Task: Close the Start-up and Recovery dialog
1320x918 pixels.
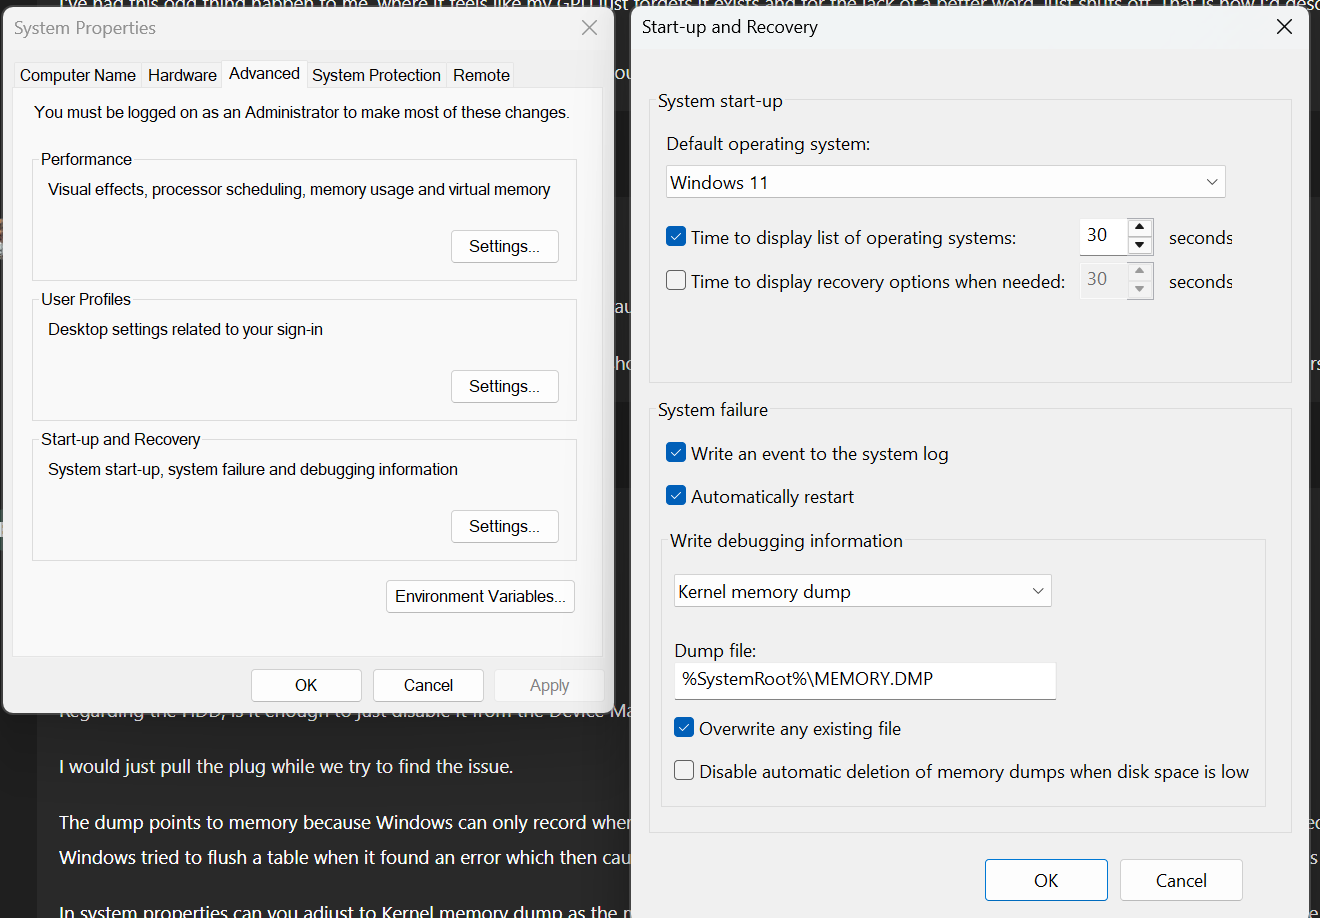Action: [x=1284, y=27]
